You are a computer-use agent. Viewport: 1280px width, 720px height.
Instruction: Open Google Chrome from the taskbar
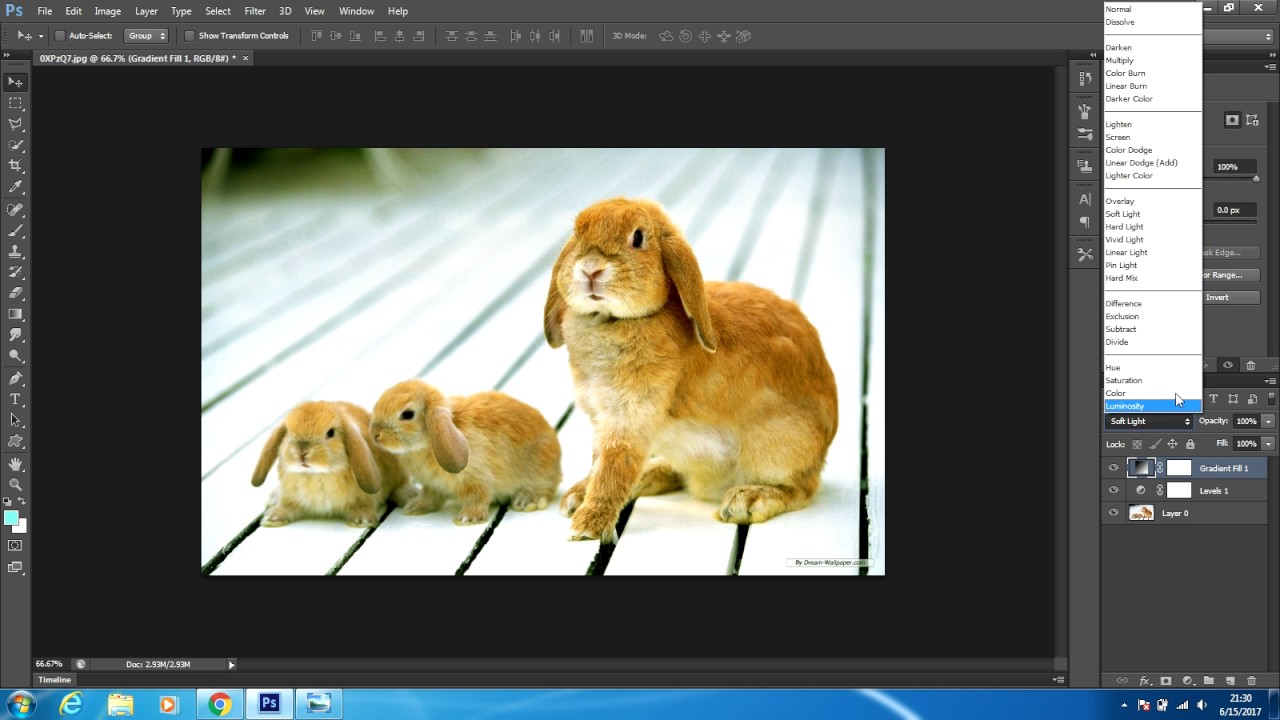click(x=219, y=704)
